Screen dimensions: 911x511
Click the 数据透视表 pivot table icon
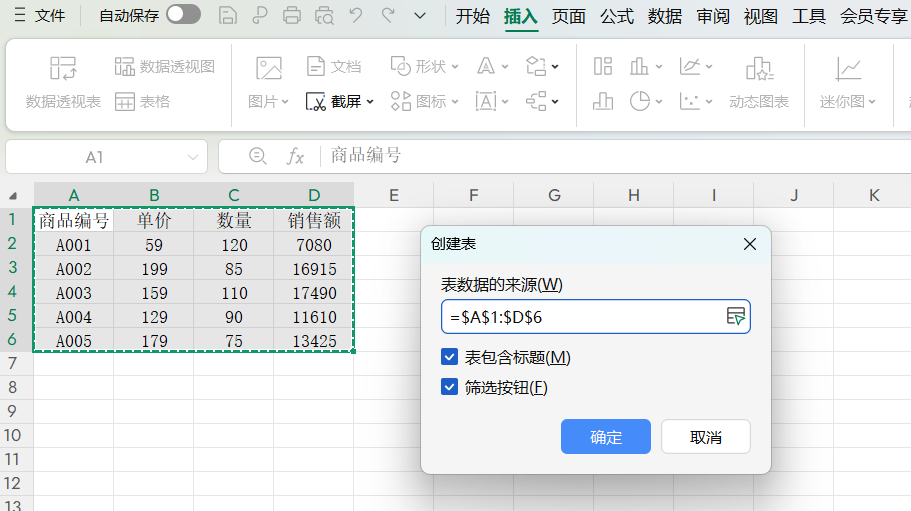tap(63, 68)
